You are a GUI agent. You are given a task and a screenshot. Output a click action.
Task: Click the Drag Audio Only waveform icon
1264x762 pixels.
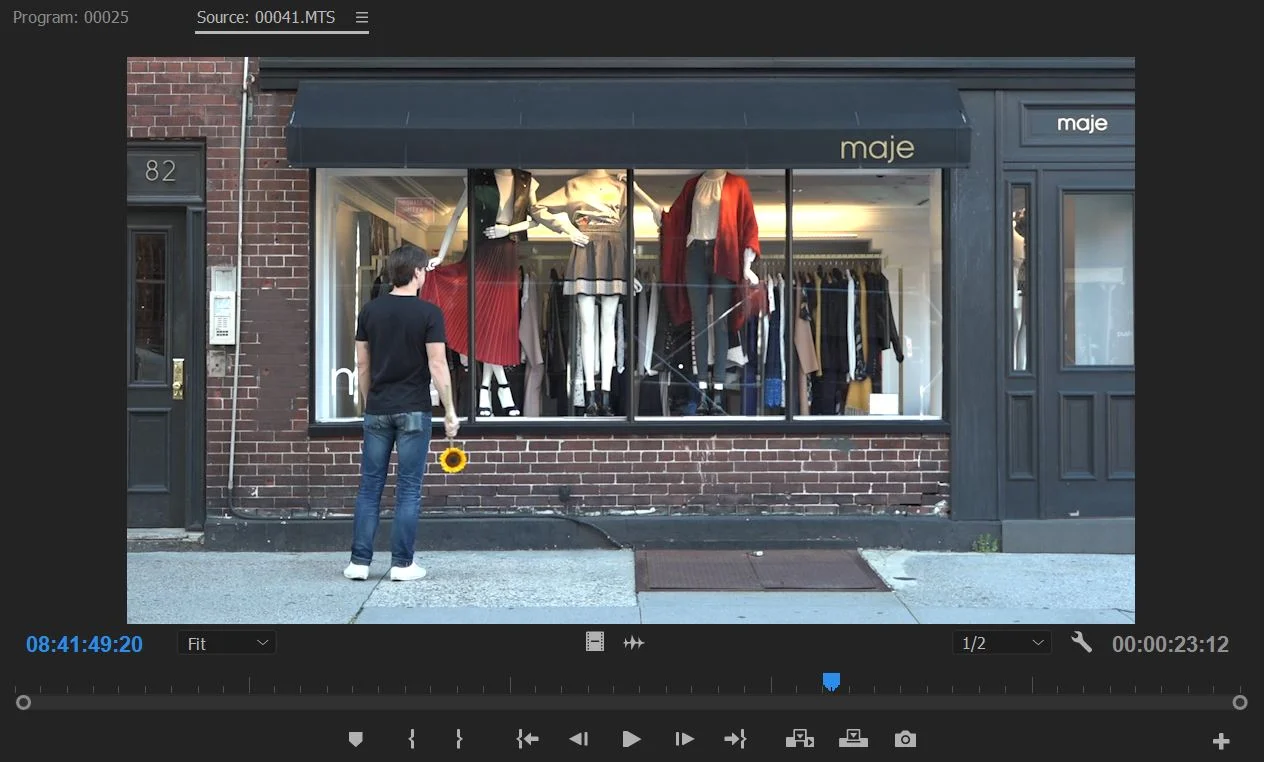(x=634, y=643)
